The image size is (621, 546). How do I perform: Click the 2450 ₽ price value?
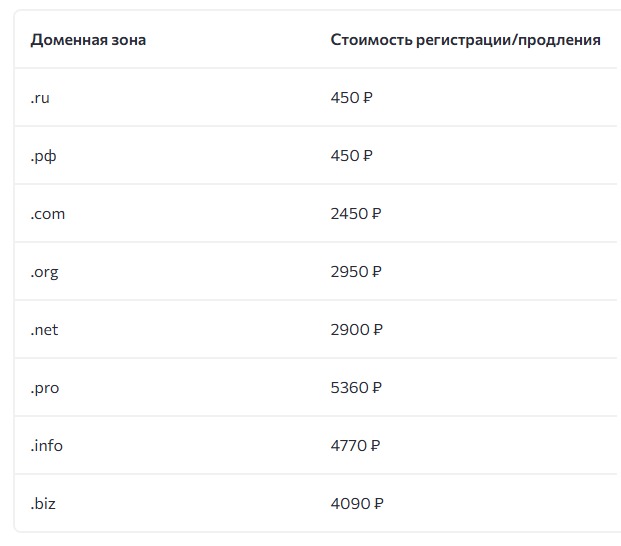point(356,214)
